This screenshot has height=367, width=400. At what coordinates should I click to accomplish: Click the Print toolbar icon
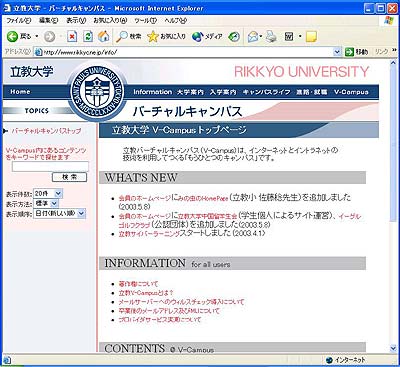(271, 36)
